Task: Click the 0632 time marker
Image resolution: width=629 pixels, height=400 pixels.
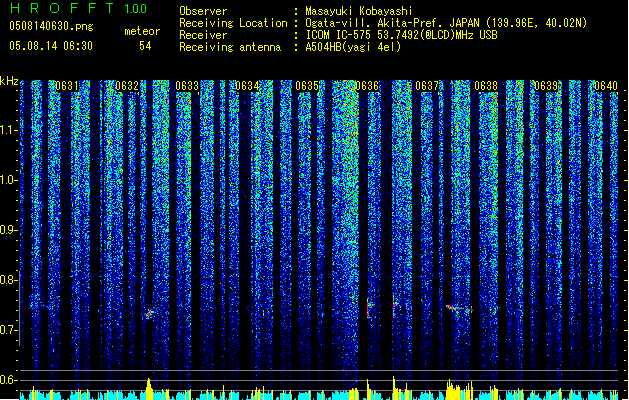Action: click(127, 86)
